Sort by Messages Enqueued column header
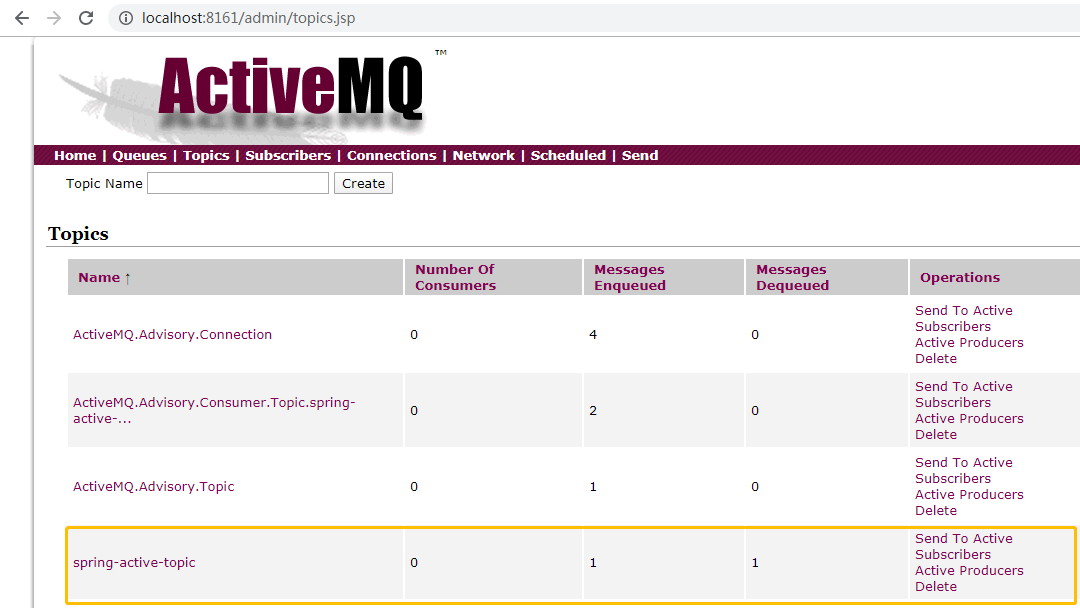 click(x=630, y=277)
